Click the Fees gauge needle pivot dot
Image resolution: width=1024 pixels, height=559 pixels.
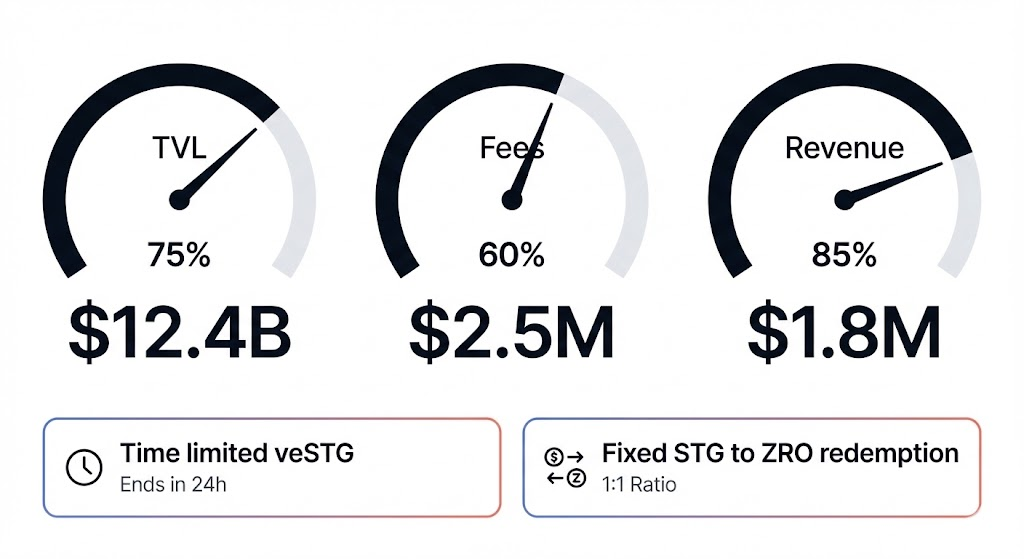click(x=512, y=201)
